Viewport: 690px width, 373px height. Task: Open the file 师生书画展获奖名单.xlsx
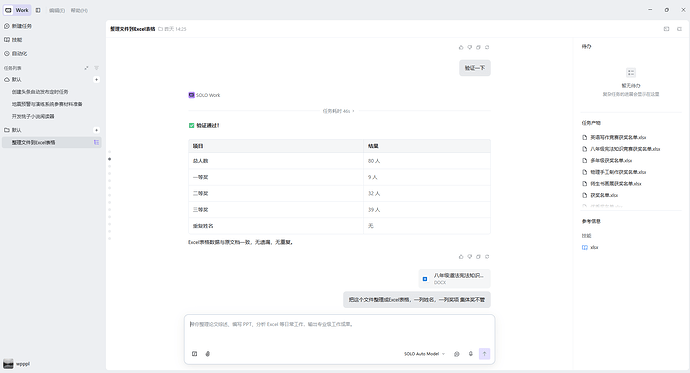tap(612, 183)
